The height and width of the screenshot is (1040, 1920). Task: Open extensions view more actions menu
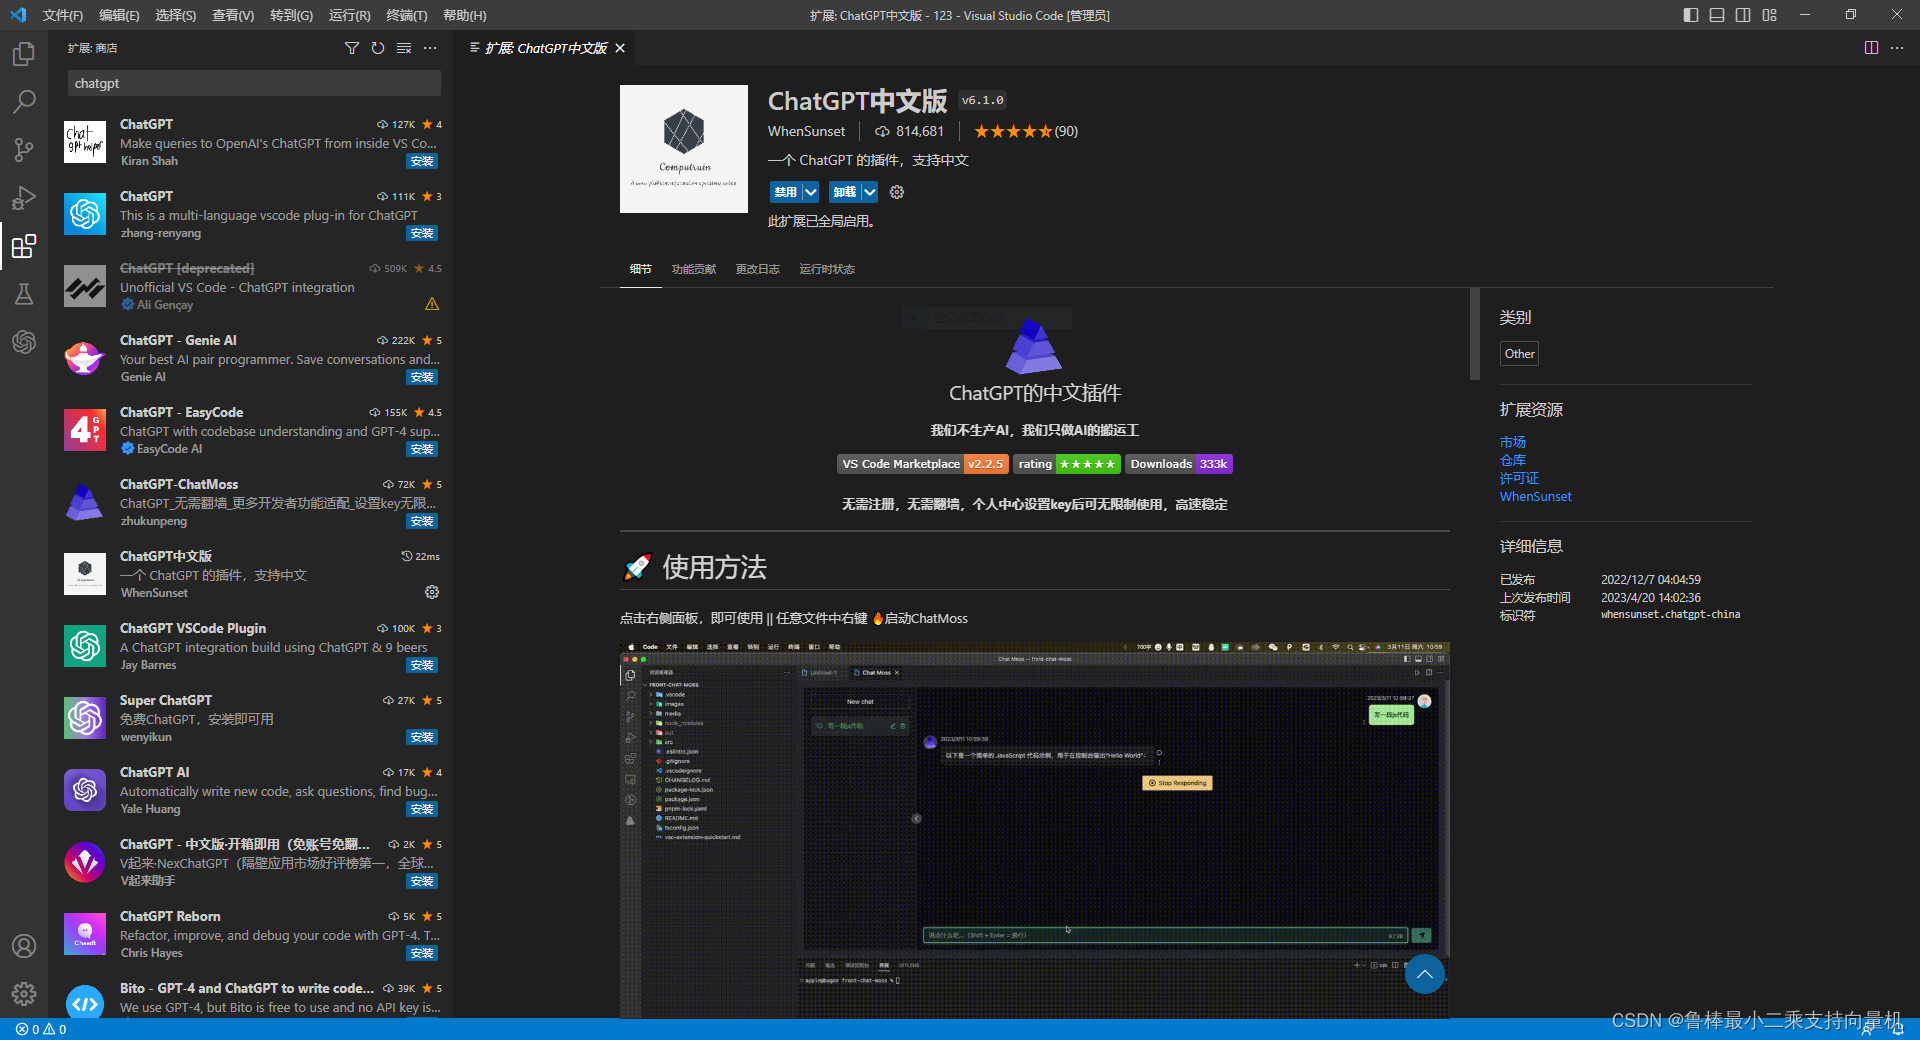tap(430, 48)
